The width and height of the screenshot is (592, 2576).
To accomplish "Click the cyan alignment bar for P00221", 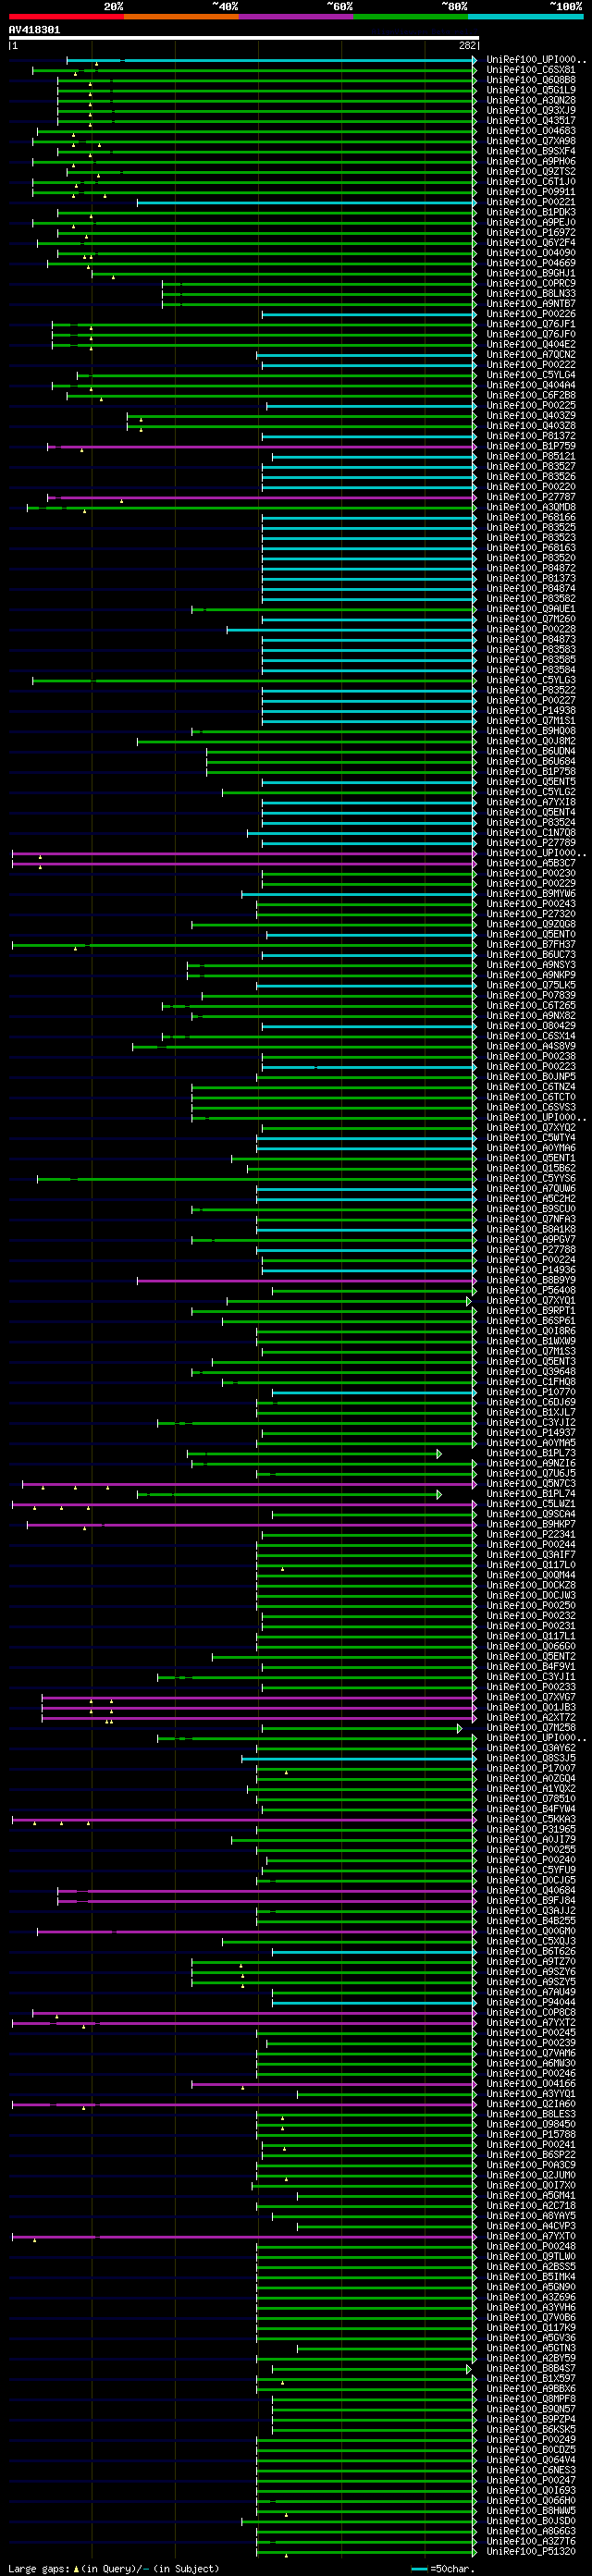I will point(307,203).
